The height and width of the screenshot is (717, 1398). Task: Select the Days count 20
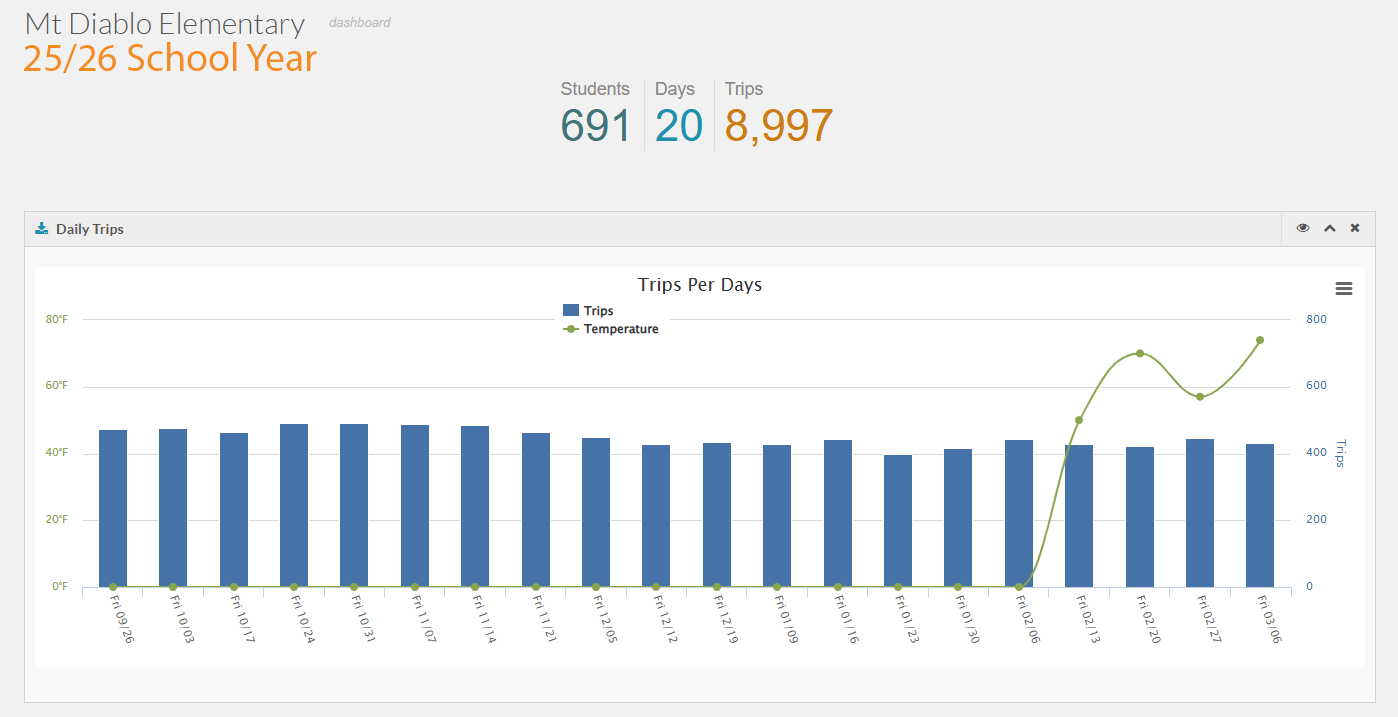(x=679, y=127)
